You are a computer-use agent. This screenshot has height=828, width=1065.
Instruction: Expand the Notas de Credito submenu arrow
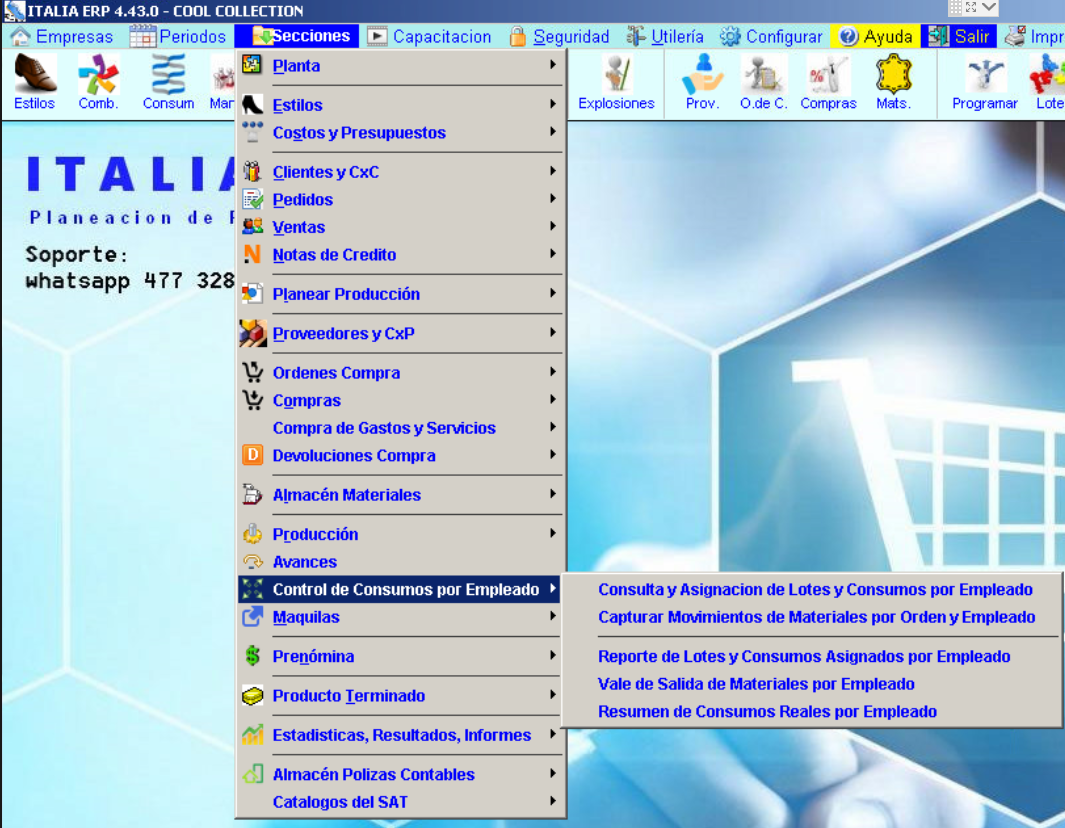tap(553, 253)
